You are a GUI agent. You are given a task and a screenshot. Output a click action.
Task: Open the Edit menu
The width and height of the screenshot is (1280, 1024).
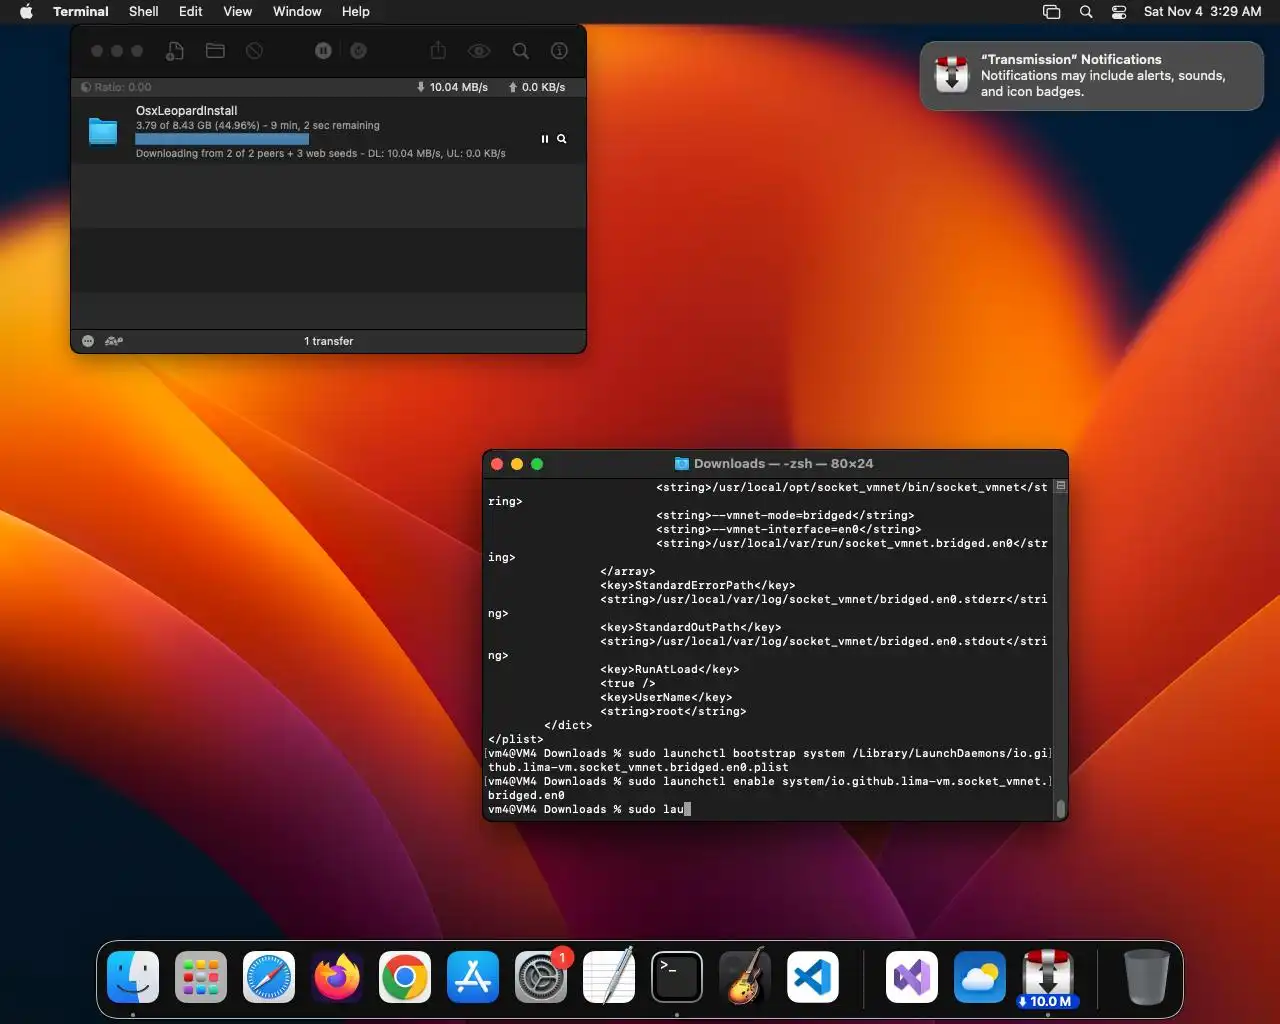191,12
